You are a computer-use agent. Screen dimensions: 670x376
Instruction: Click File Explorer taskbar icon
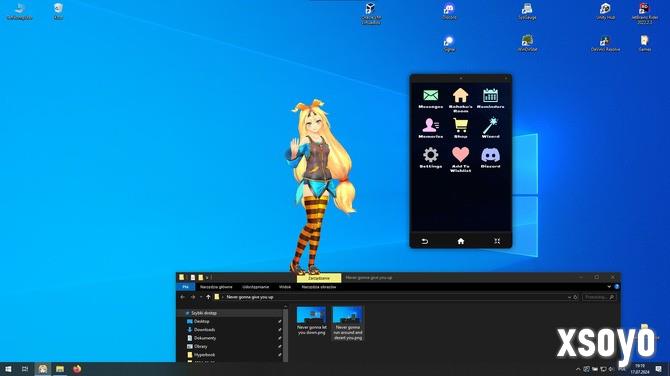[x=60, y=369]
